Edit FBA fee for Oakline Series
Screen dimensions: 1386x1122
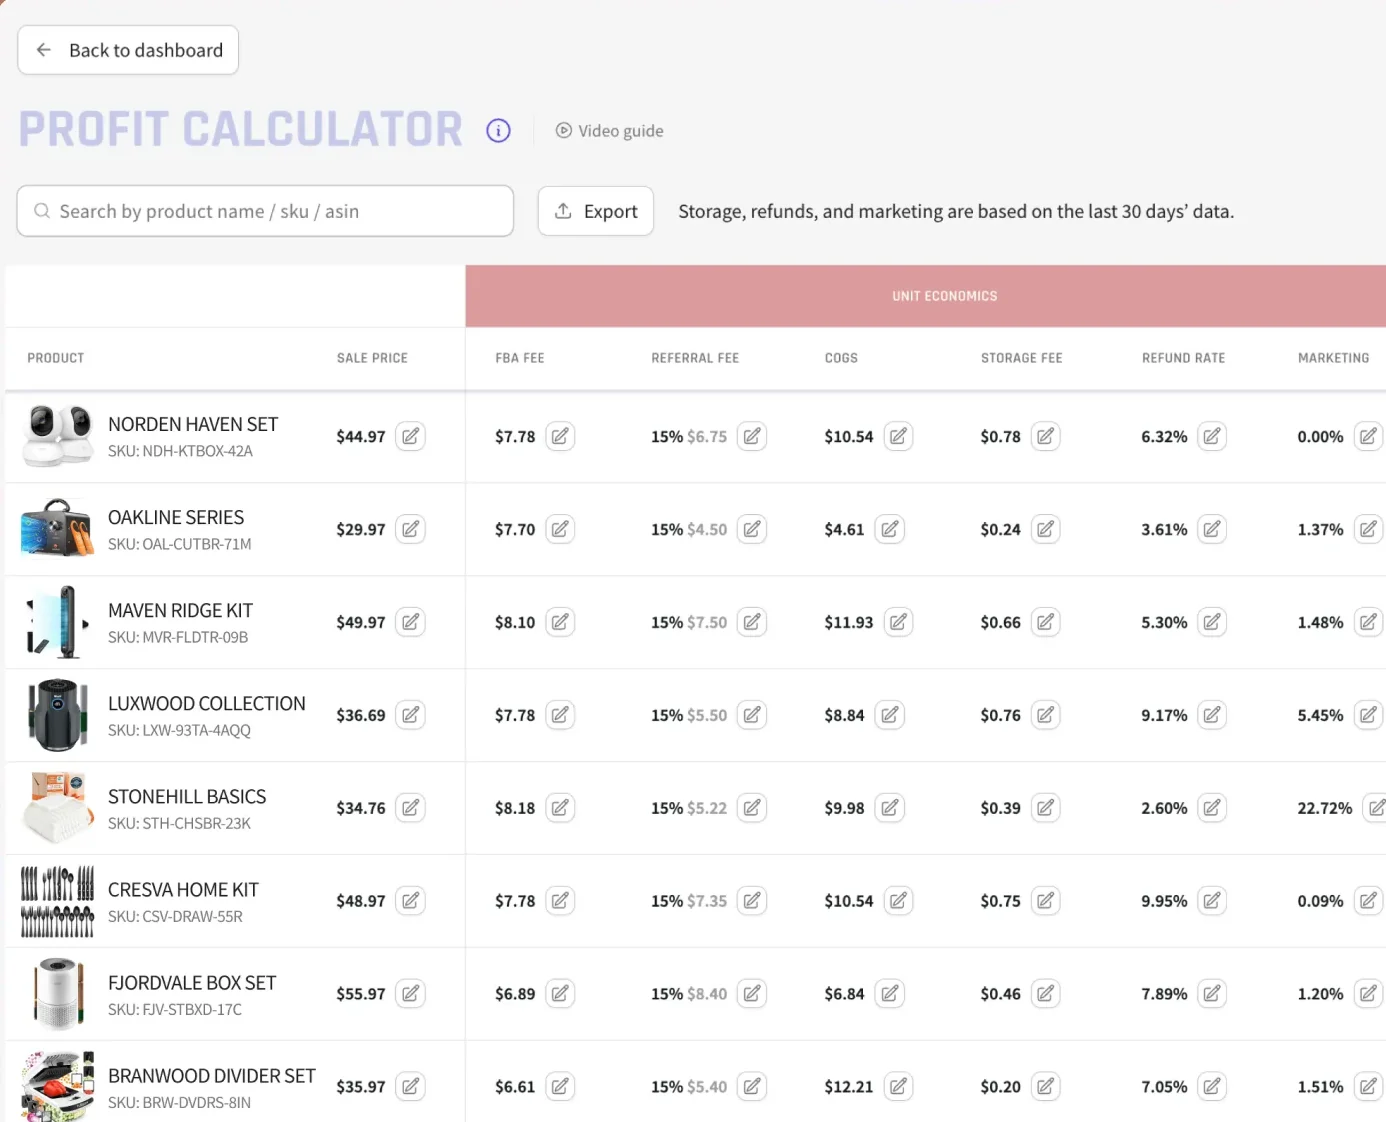[560, 529]
